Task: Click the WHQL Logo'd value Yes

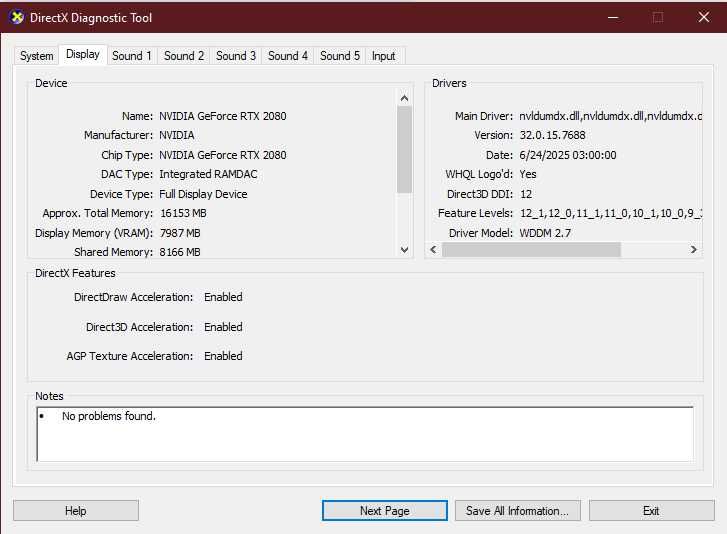Action: click(x=528, y=174)
